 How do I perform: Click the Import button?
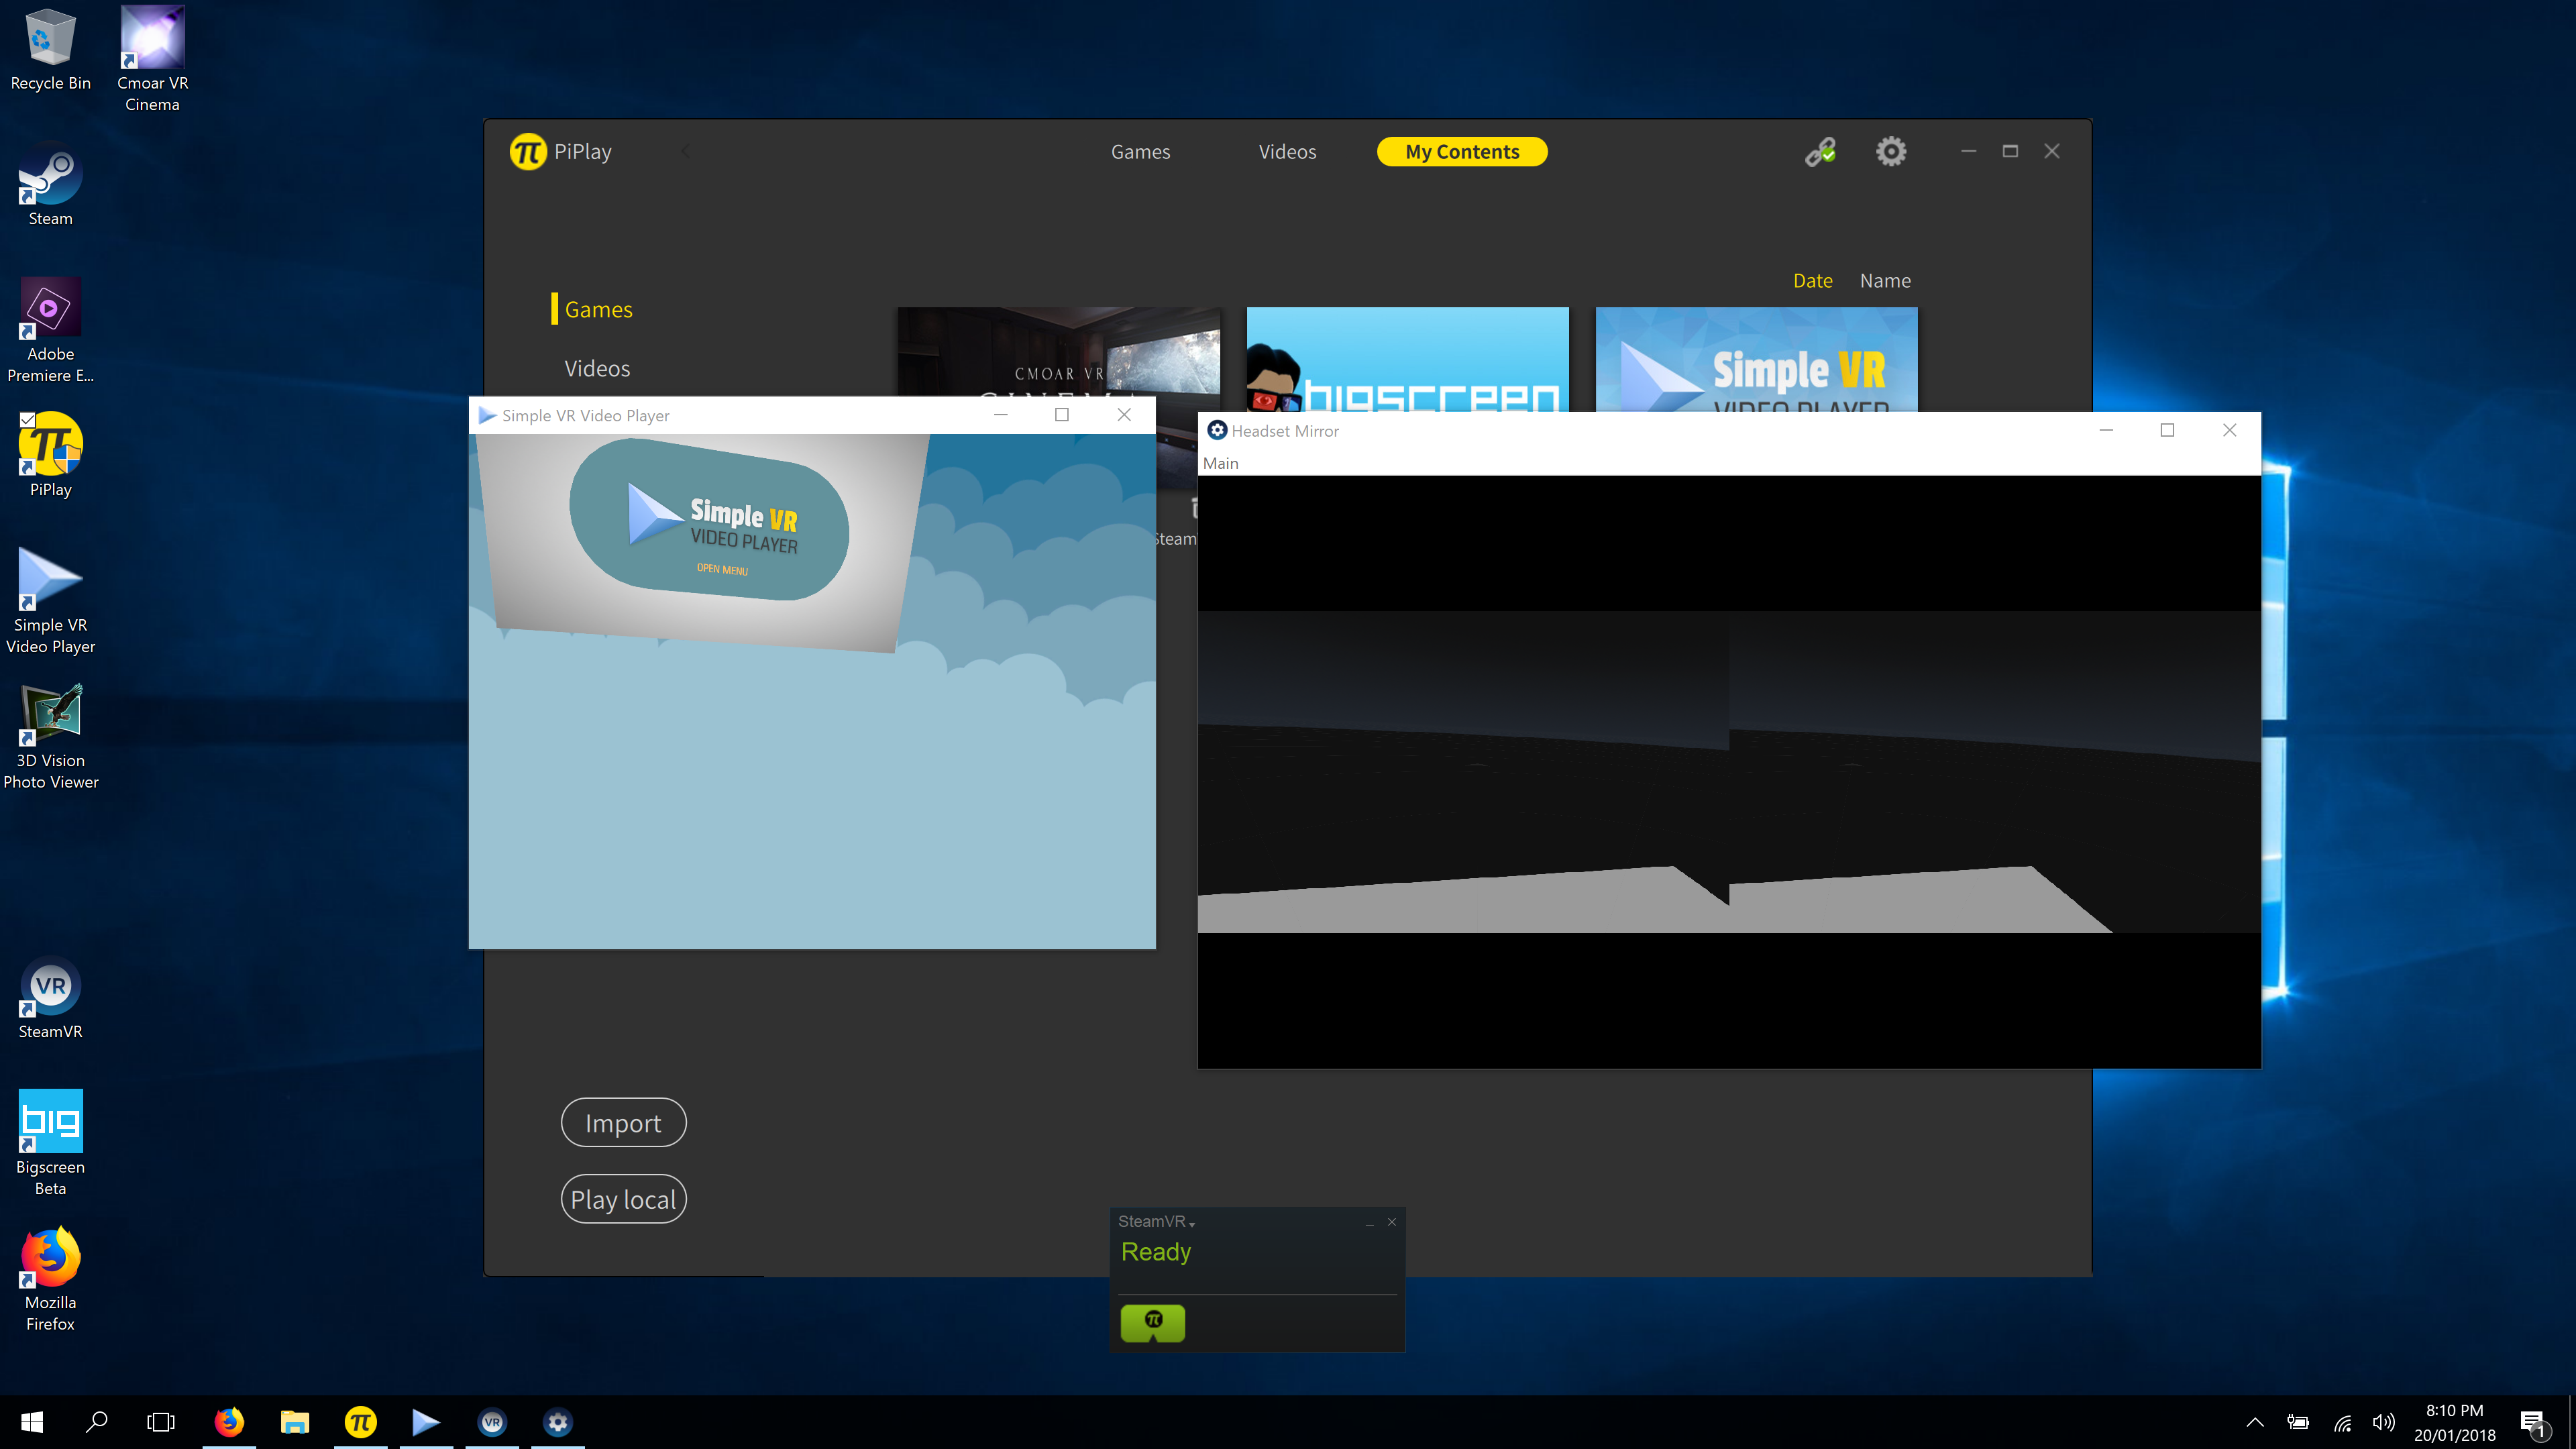point(623,1123)
